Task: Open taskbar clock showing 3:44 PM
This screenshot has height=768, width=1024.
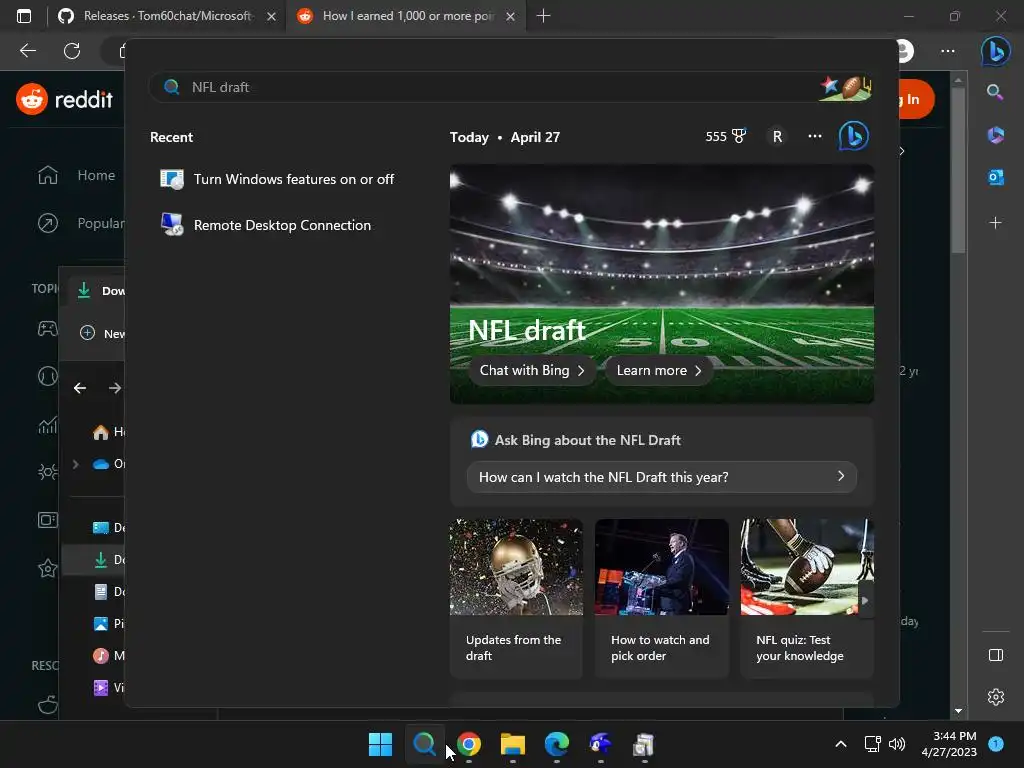Action: click(x=949, y=744)
